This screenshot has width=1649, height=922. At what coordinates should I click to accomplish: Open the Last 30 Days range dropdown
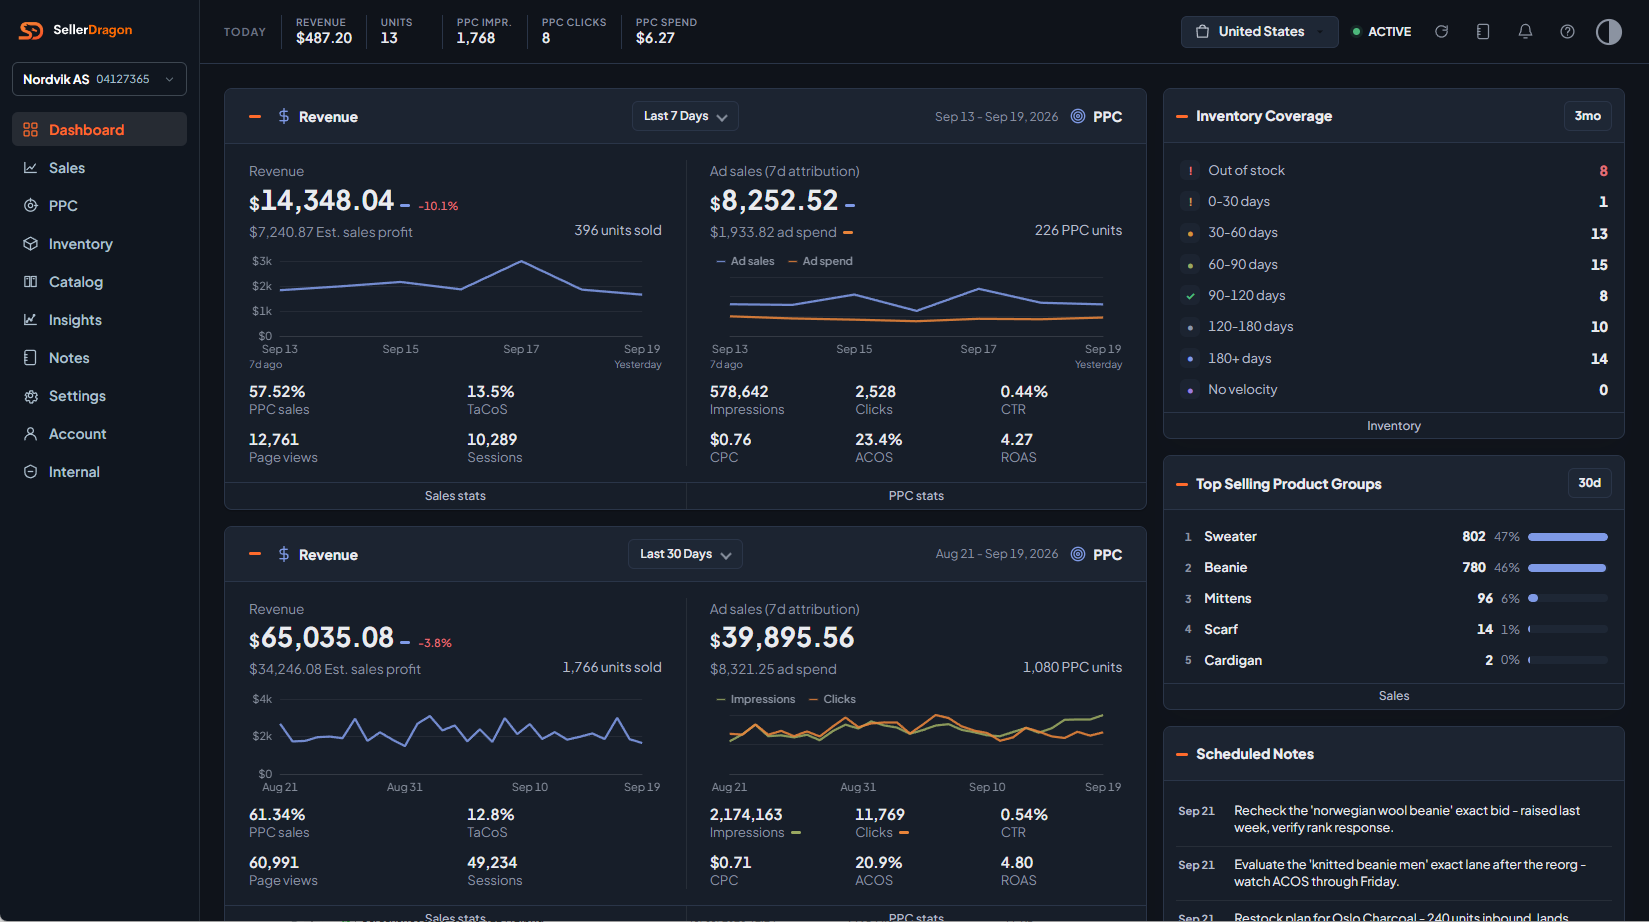coord(685,554)
